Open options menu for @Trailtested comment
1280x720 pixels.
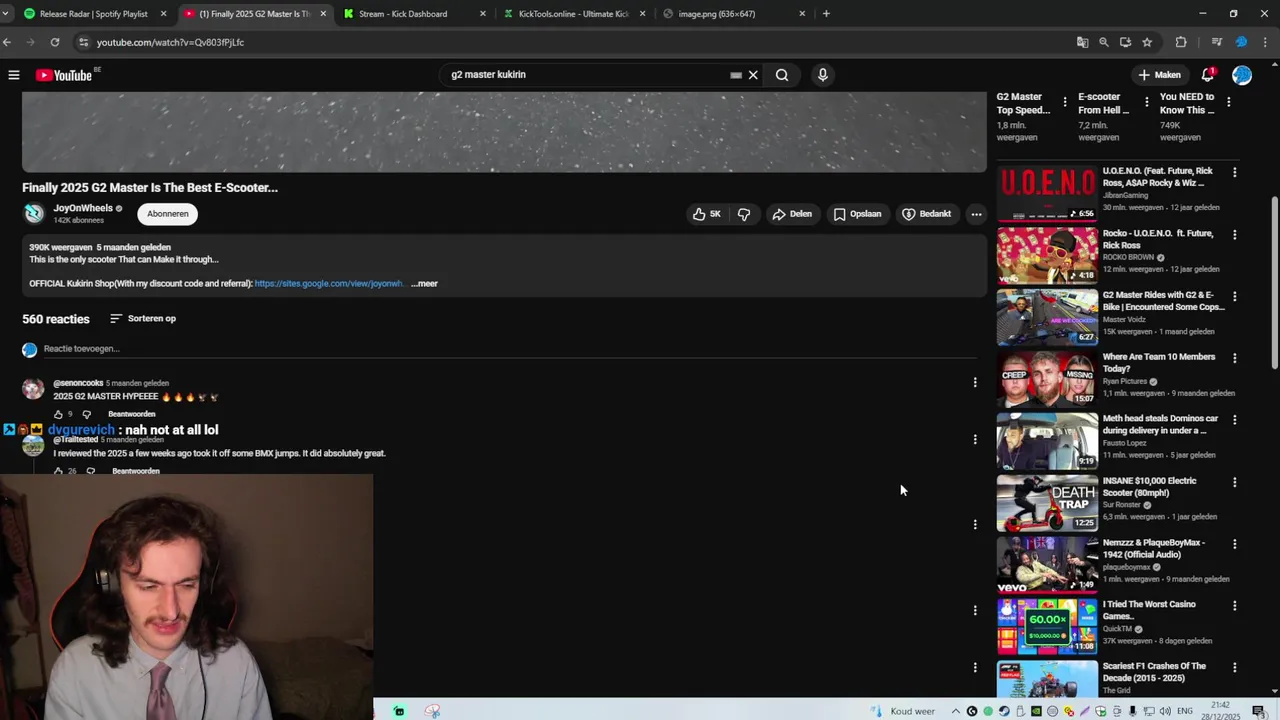coord(975,439)
